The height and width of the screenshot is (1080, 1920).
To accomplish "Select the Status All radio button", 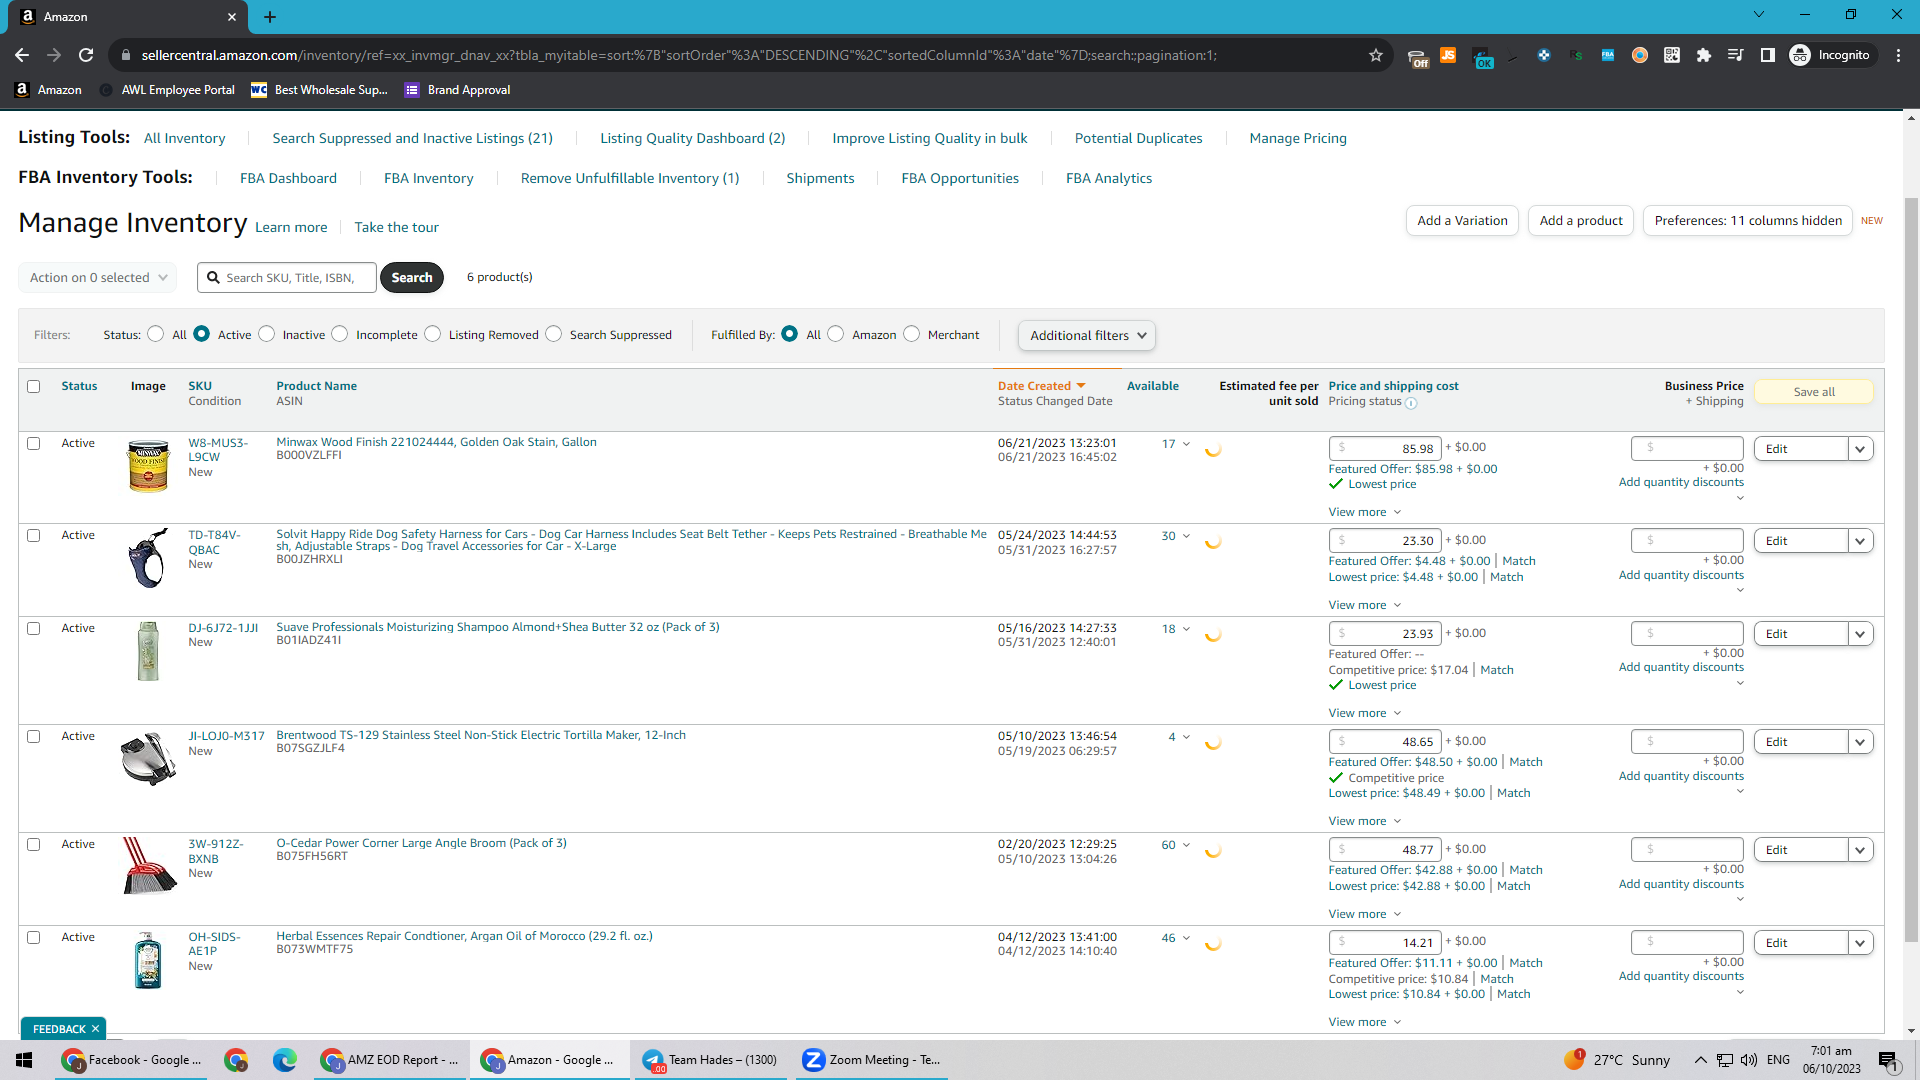I will click(x=155, y=334).
